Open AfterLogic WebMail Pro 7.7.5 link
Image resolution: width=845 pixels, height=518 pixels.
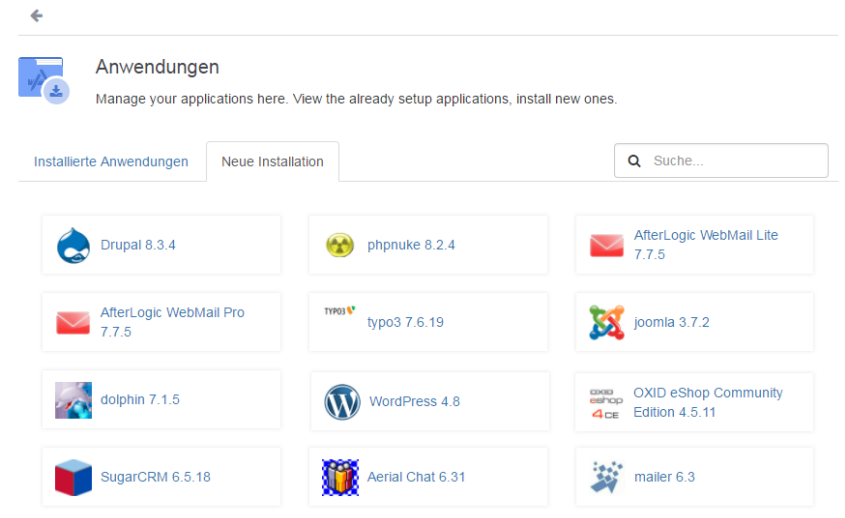[x=172, y=322]
